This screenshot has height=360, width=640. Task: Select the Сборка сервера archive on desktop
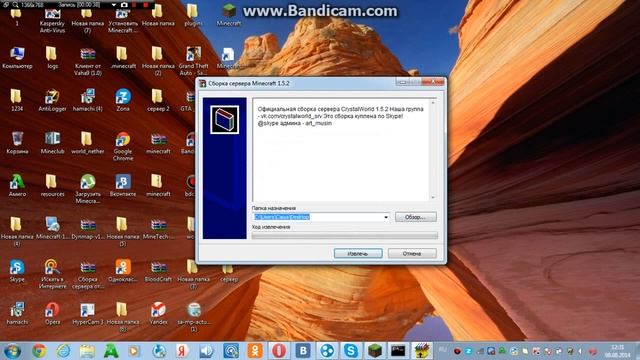coord(87,274)
